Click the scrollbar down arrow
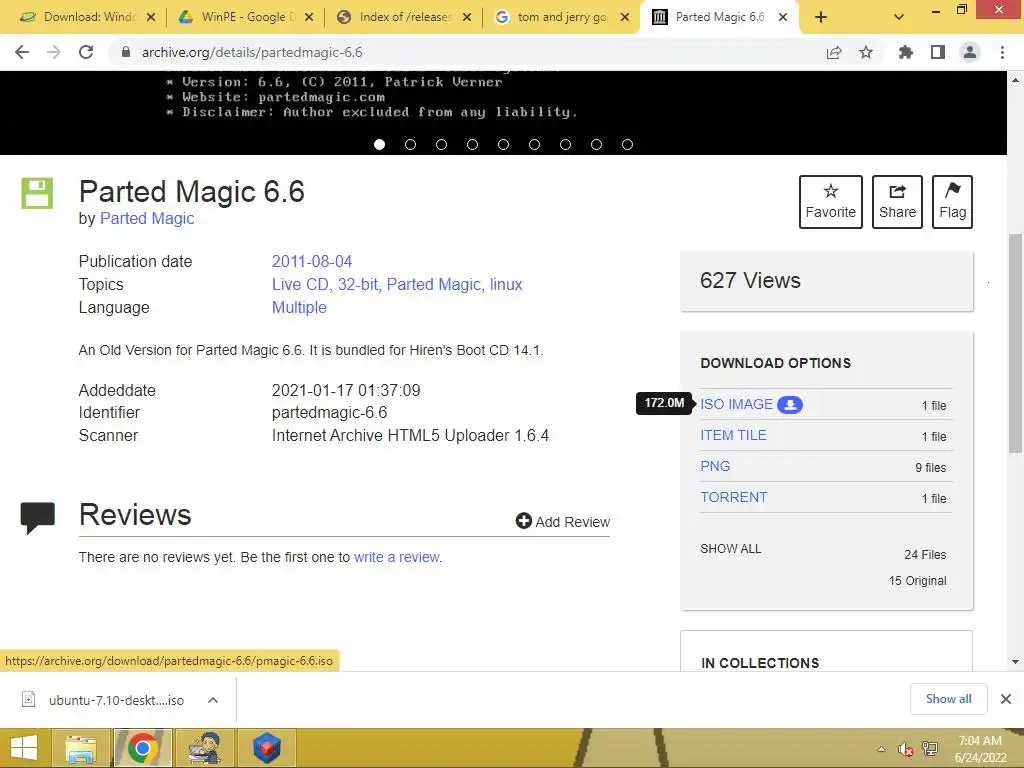The image size is (1024, 768). click(x=1016, y=662)
